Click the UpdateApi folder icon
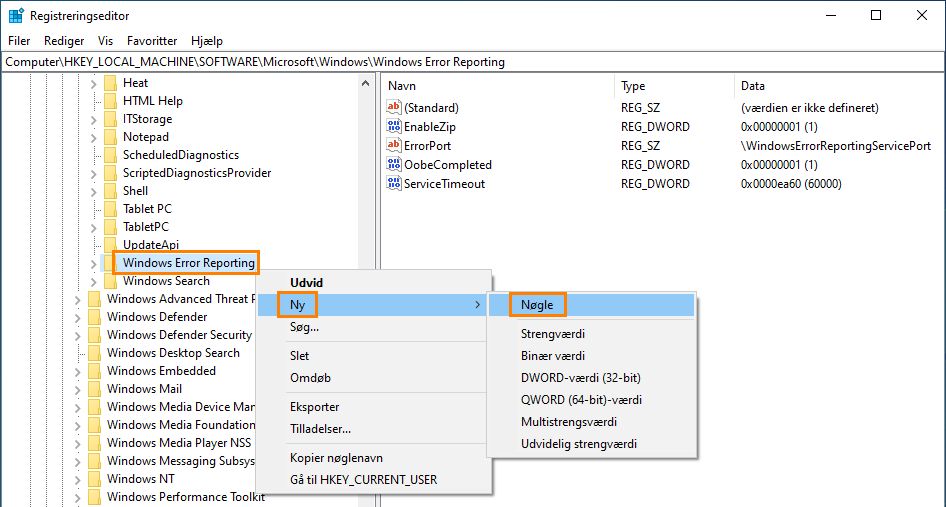 pos(110,244)
